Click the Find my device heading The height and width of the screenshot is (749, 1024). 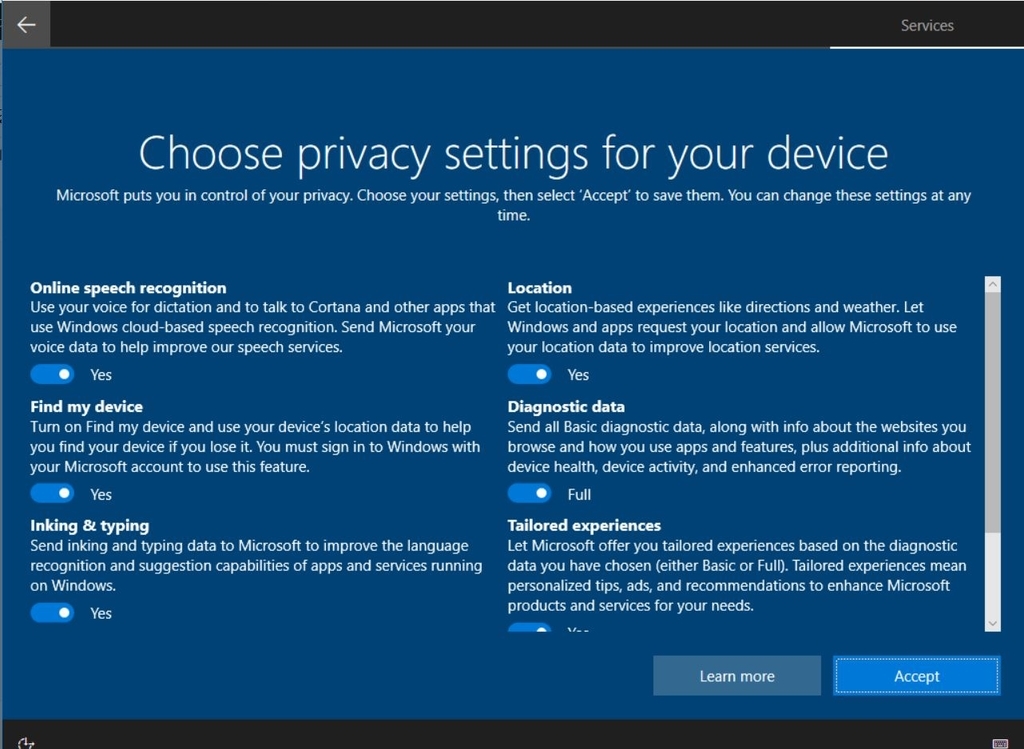point(86,407)
